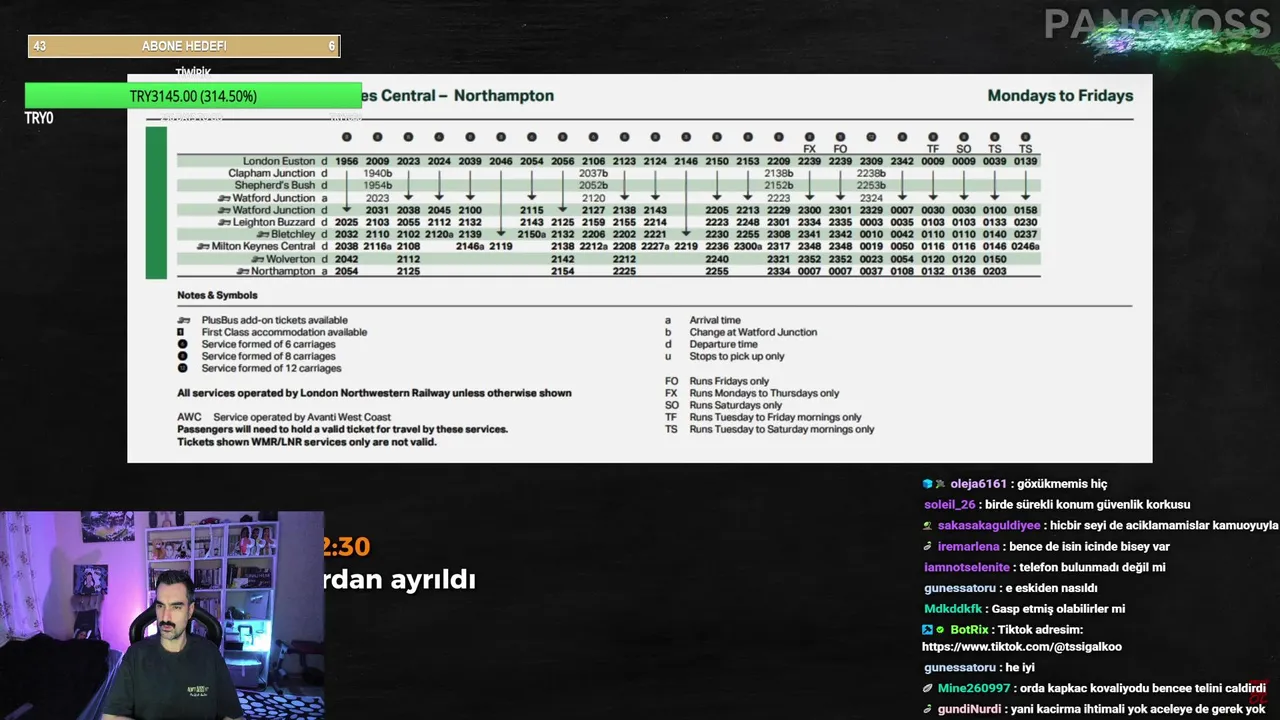Click the leaf badge beside Mine260997
This screenshot has width=1280, height=720.
[928, 689]
